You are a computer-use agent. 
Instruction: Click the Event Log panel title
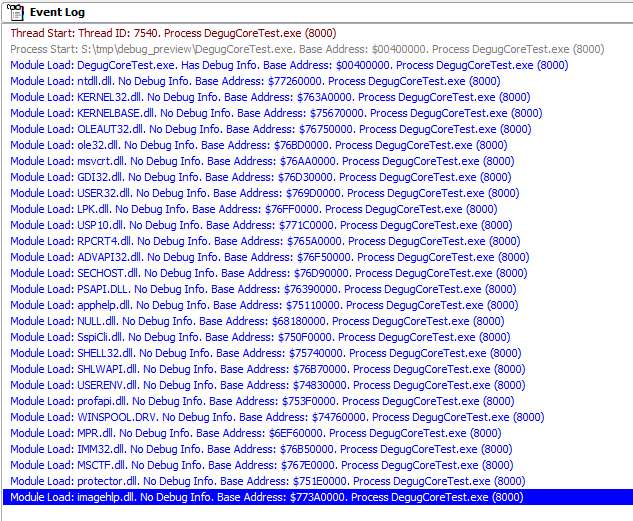(x=57, y=12)
